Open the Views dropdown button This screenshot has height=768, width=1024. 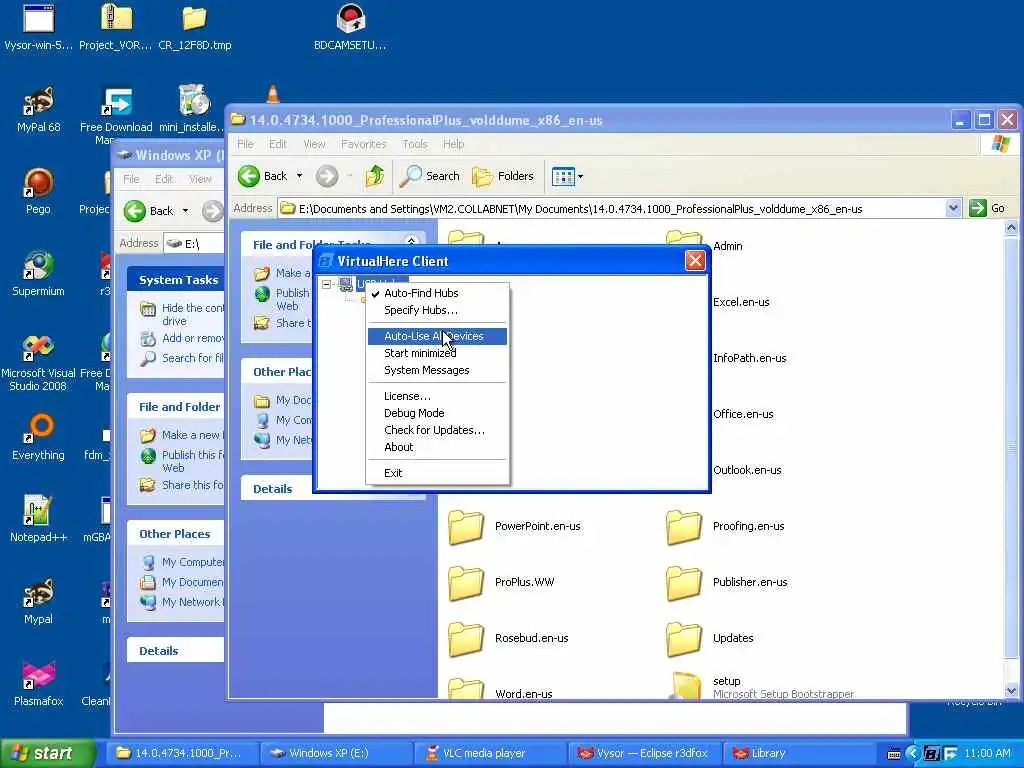pyautogui.click(x=567, y=176)
